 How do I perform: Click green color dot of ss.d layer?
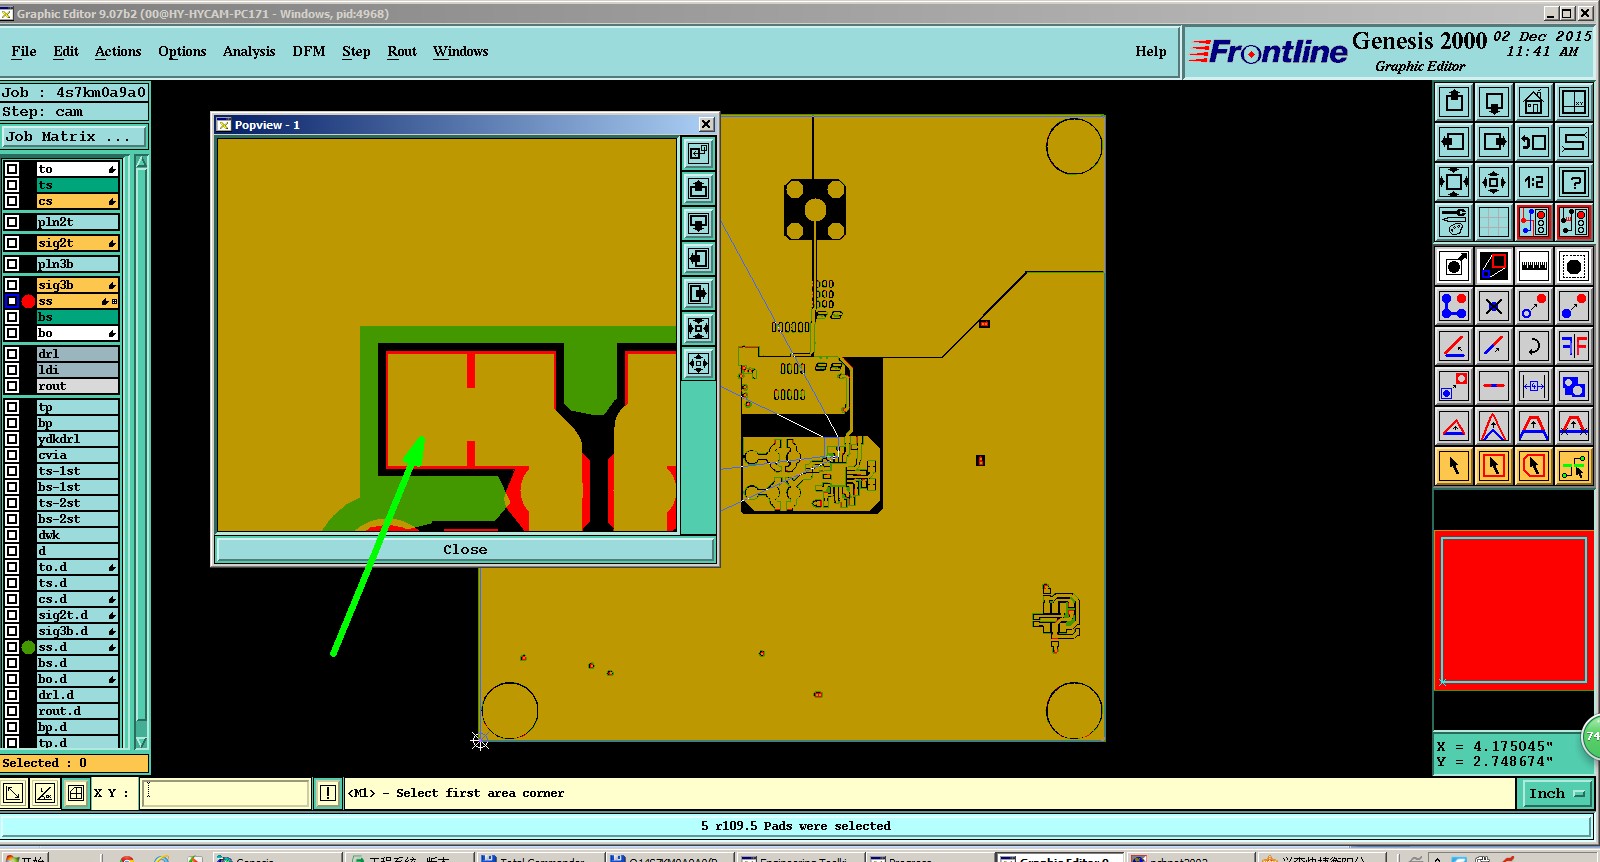(x=28, y=647)
